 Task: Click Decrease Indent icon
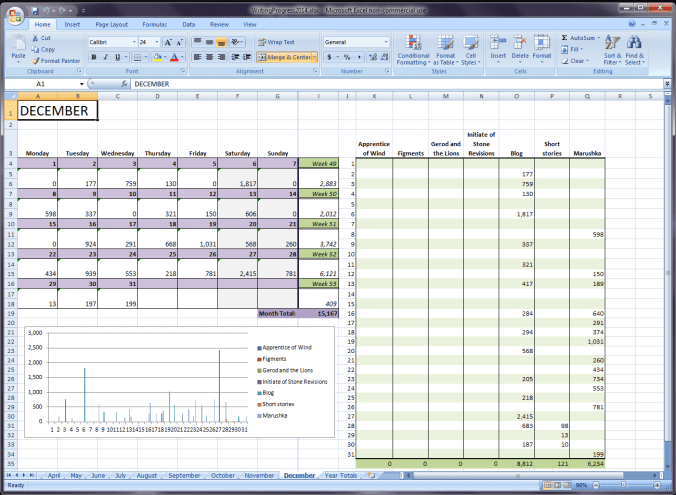tap(235, 57)
